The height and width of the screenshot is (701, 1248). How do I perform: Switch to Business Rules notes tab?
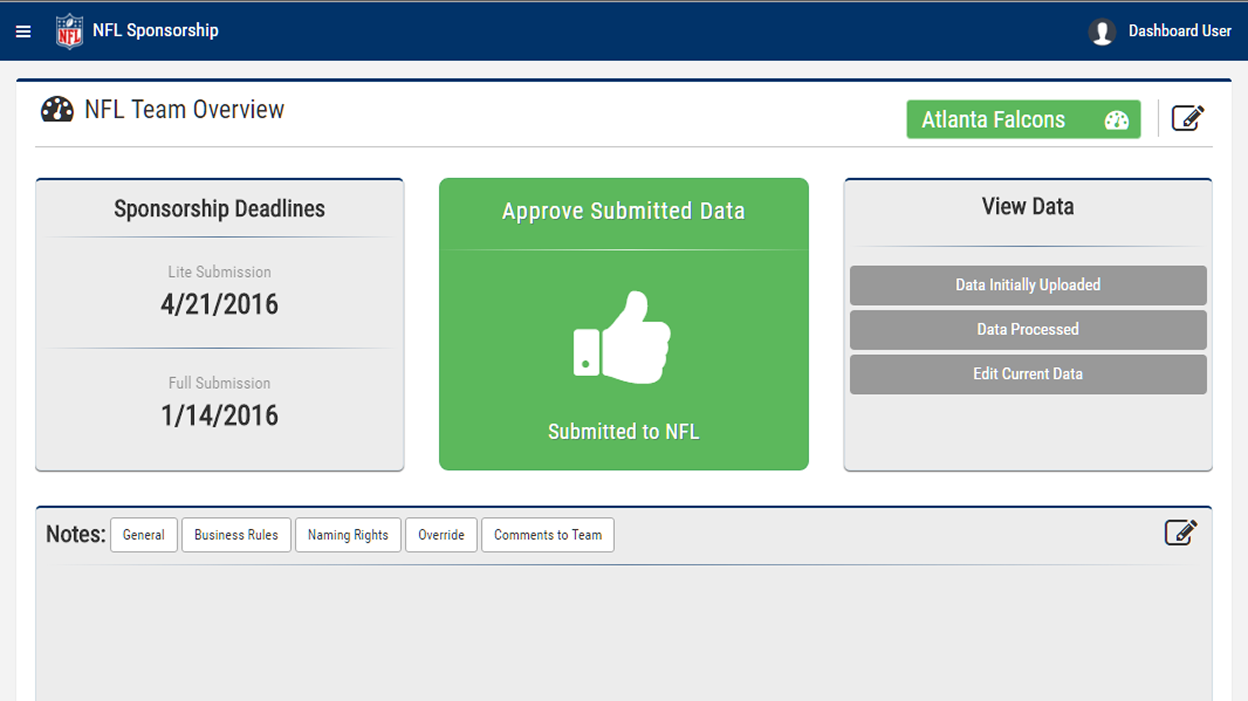pyautogui.click(x=236, y=535)
